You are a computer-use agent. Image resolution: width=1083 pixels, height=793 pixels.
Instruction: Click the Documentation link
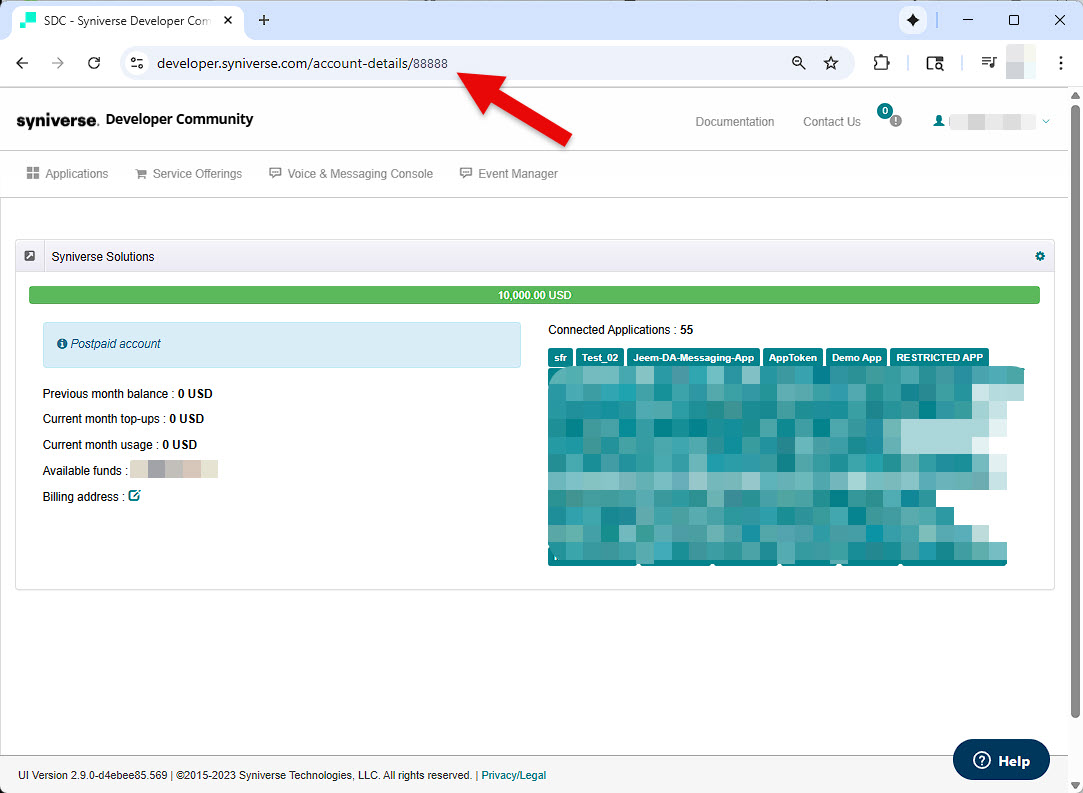coord(735,122)
